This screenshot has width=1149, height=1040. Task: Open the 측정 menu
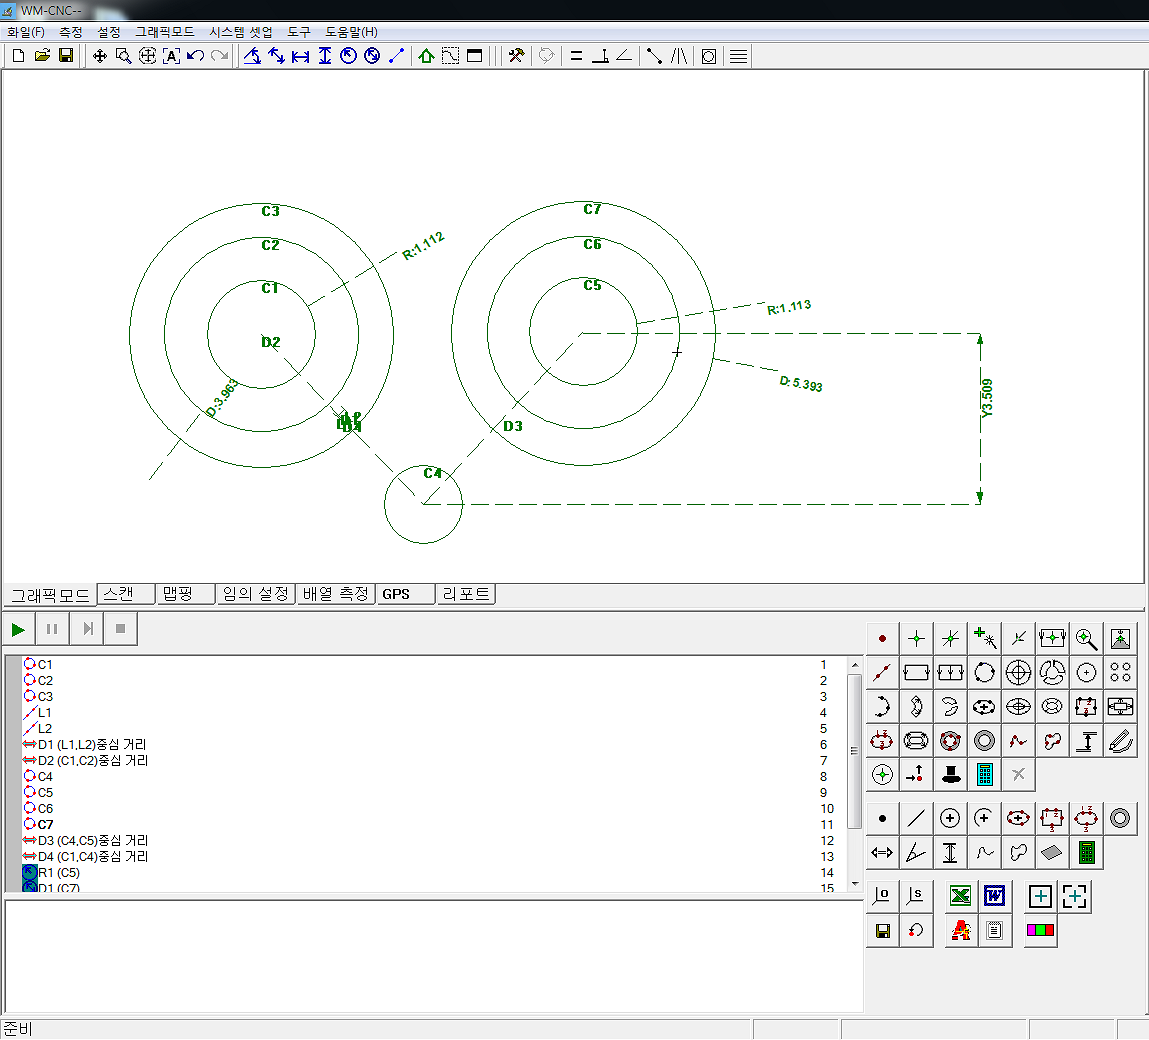tap(71, 32)
